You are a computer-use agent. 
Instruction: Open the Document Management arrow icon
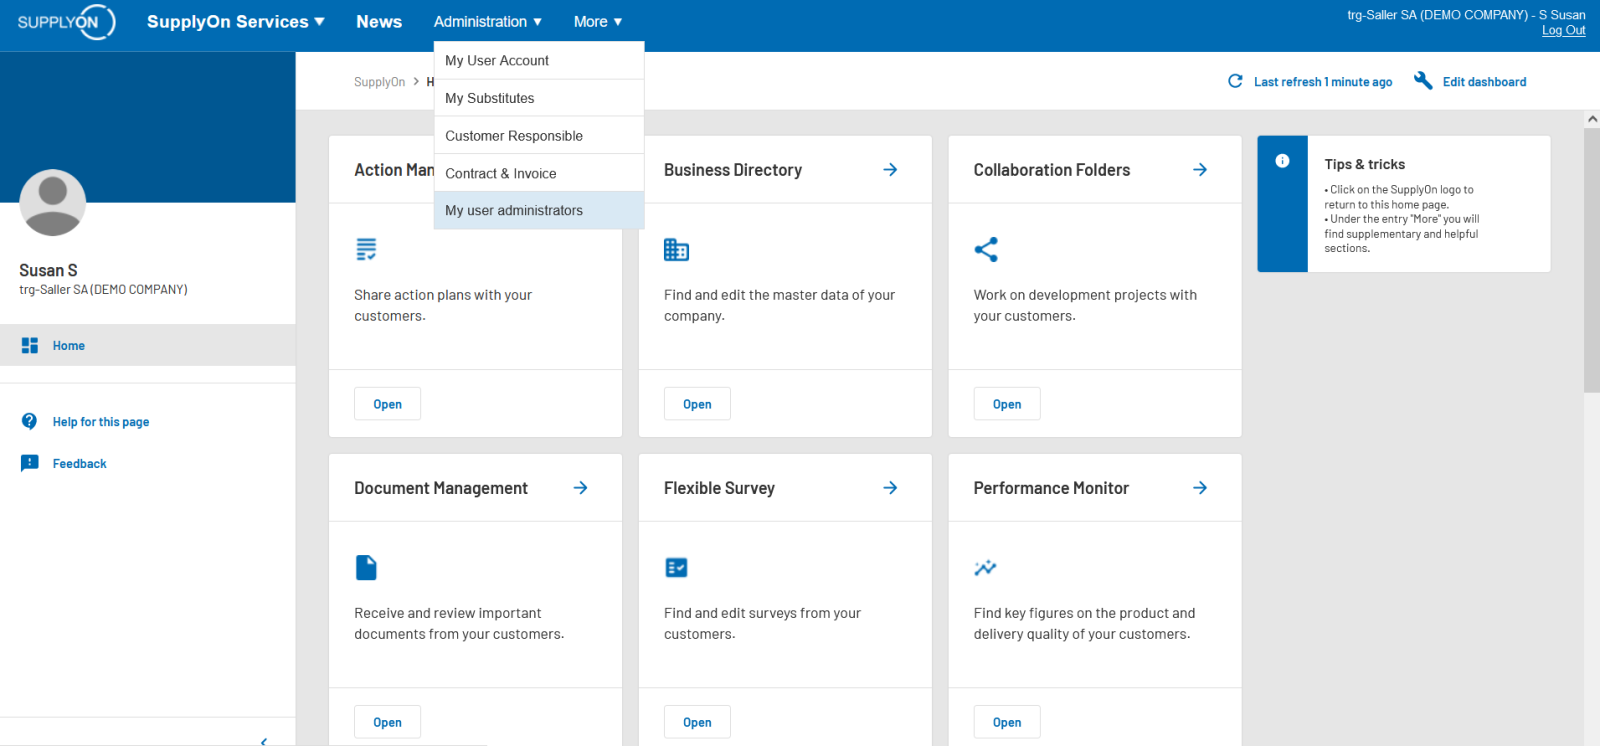tap(580, 488)
